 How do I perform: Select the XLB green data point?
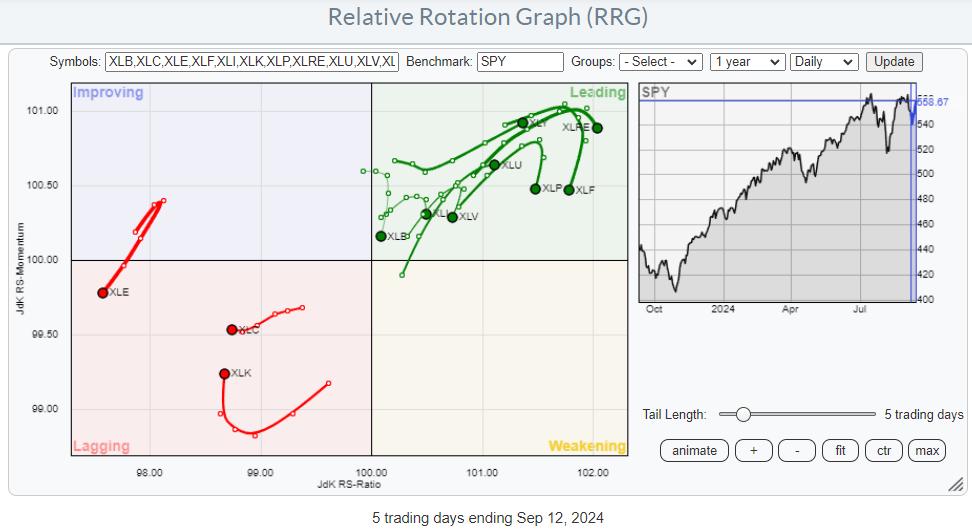(x=381, y=236)
